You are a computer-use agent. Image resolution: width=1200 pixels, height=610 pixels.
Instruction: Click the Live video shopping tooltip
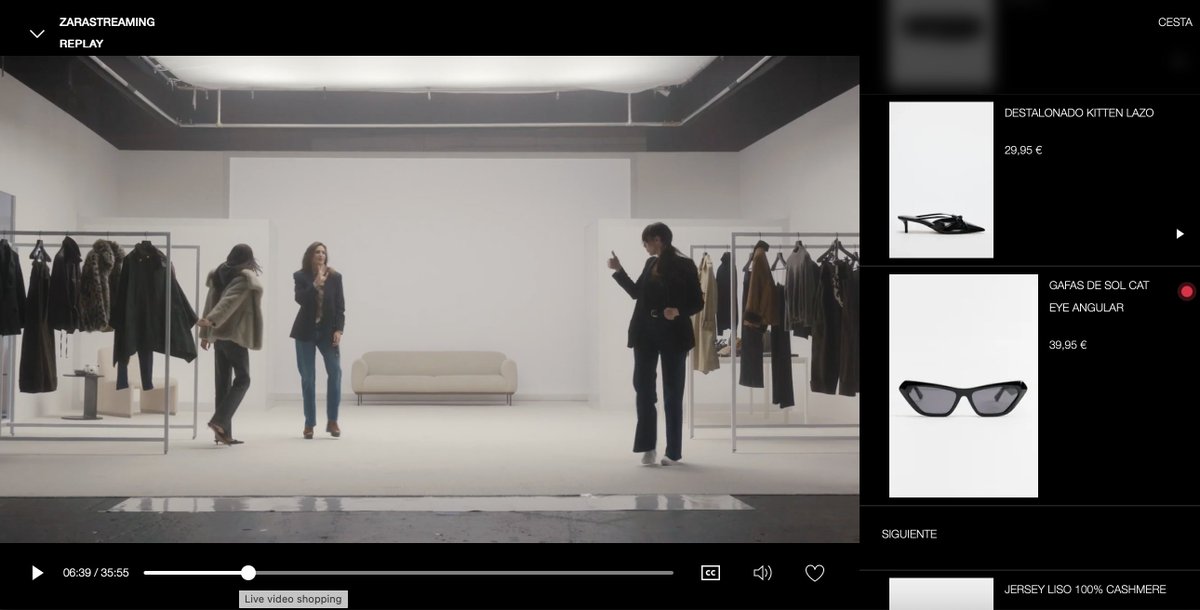tap(291, 598)
